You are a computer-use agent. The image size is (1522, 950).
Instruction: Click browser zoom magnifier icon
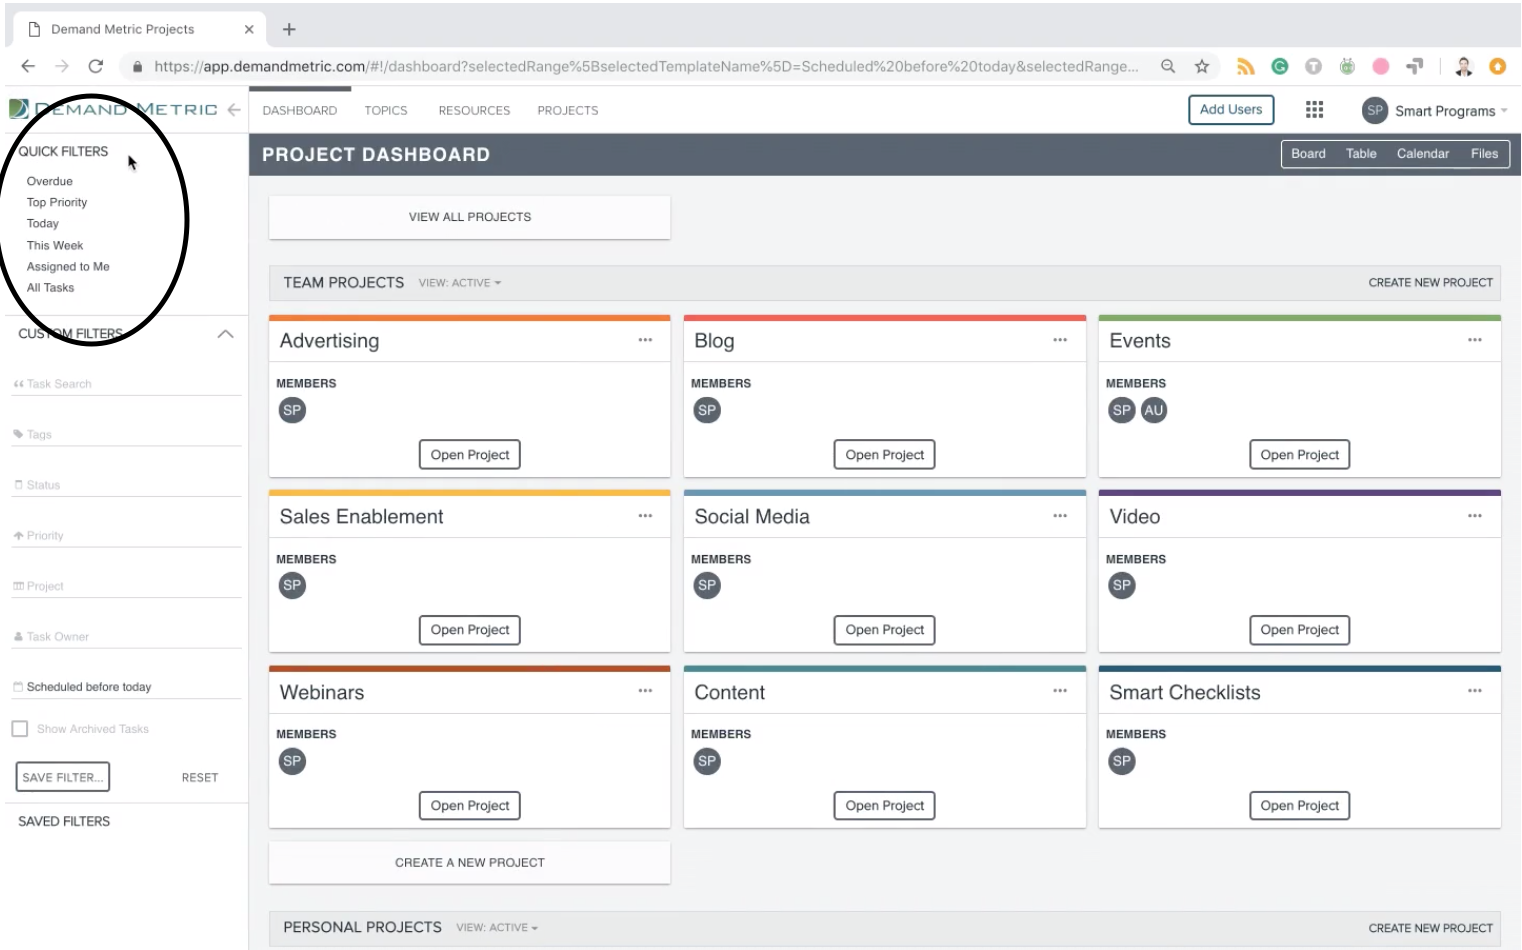click(x=1168, y=66)
